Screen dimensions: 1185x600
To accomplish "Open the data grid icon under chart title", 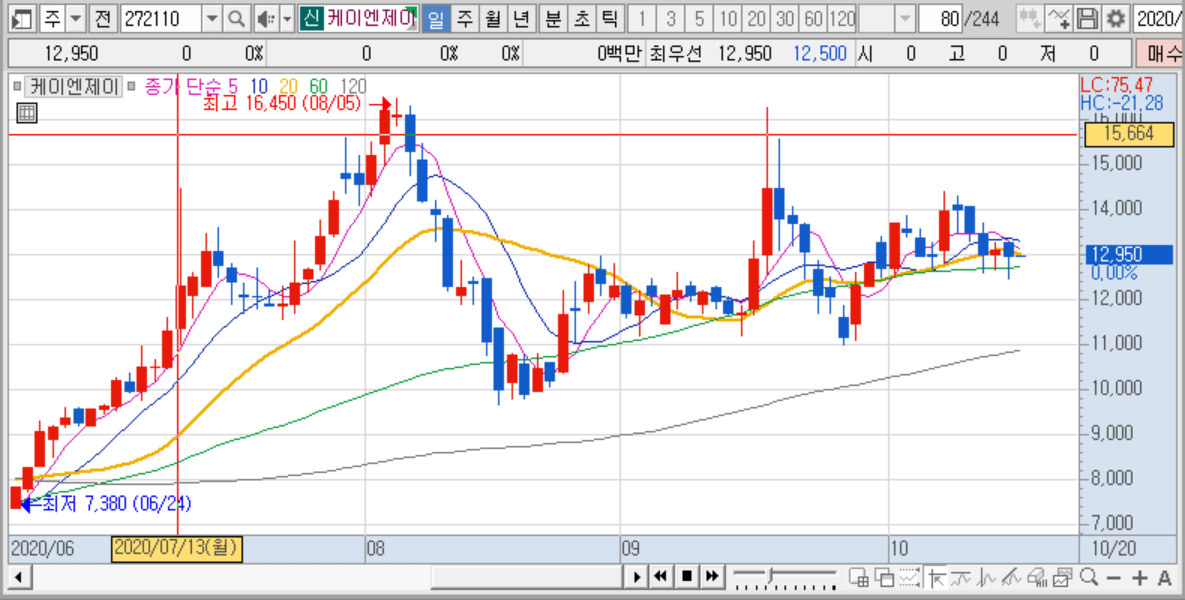I will (26, 113).
